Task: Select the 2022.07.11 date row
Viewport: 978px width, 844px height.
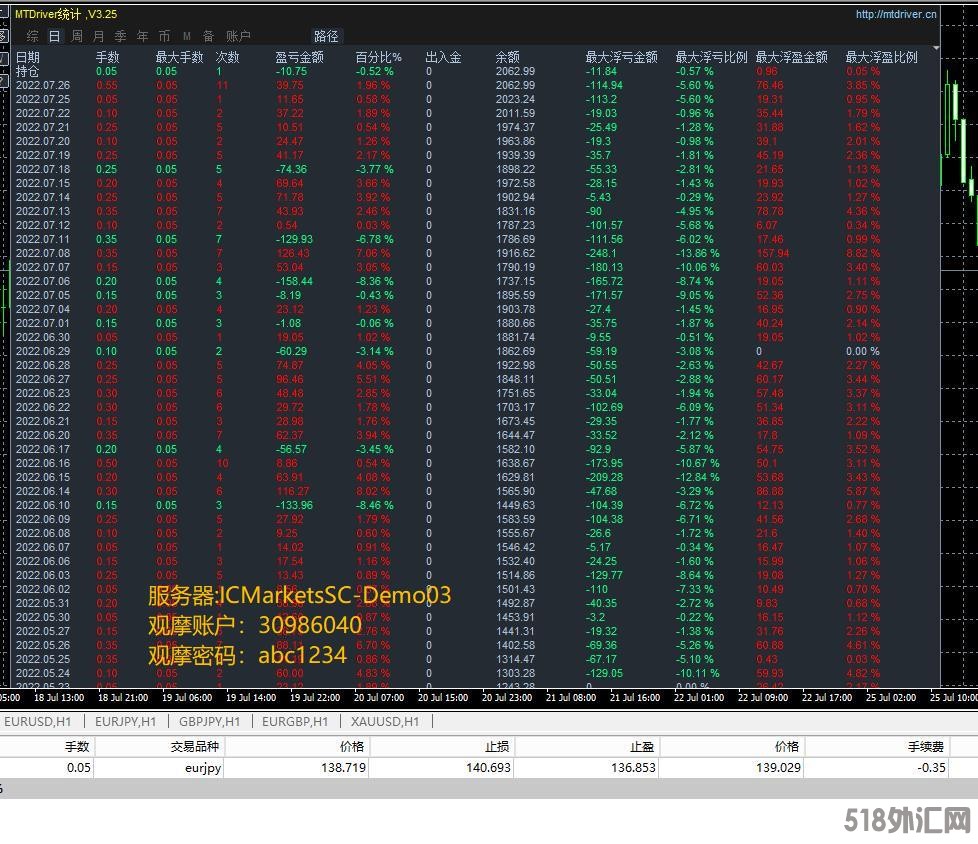Action: [42, 239]
